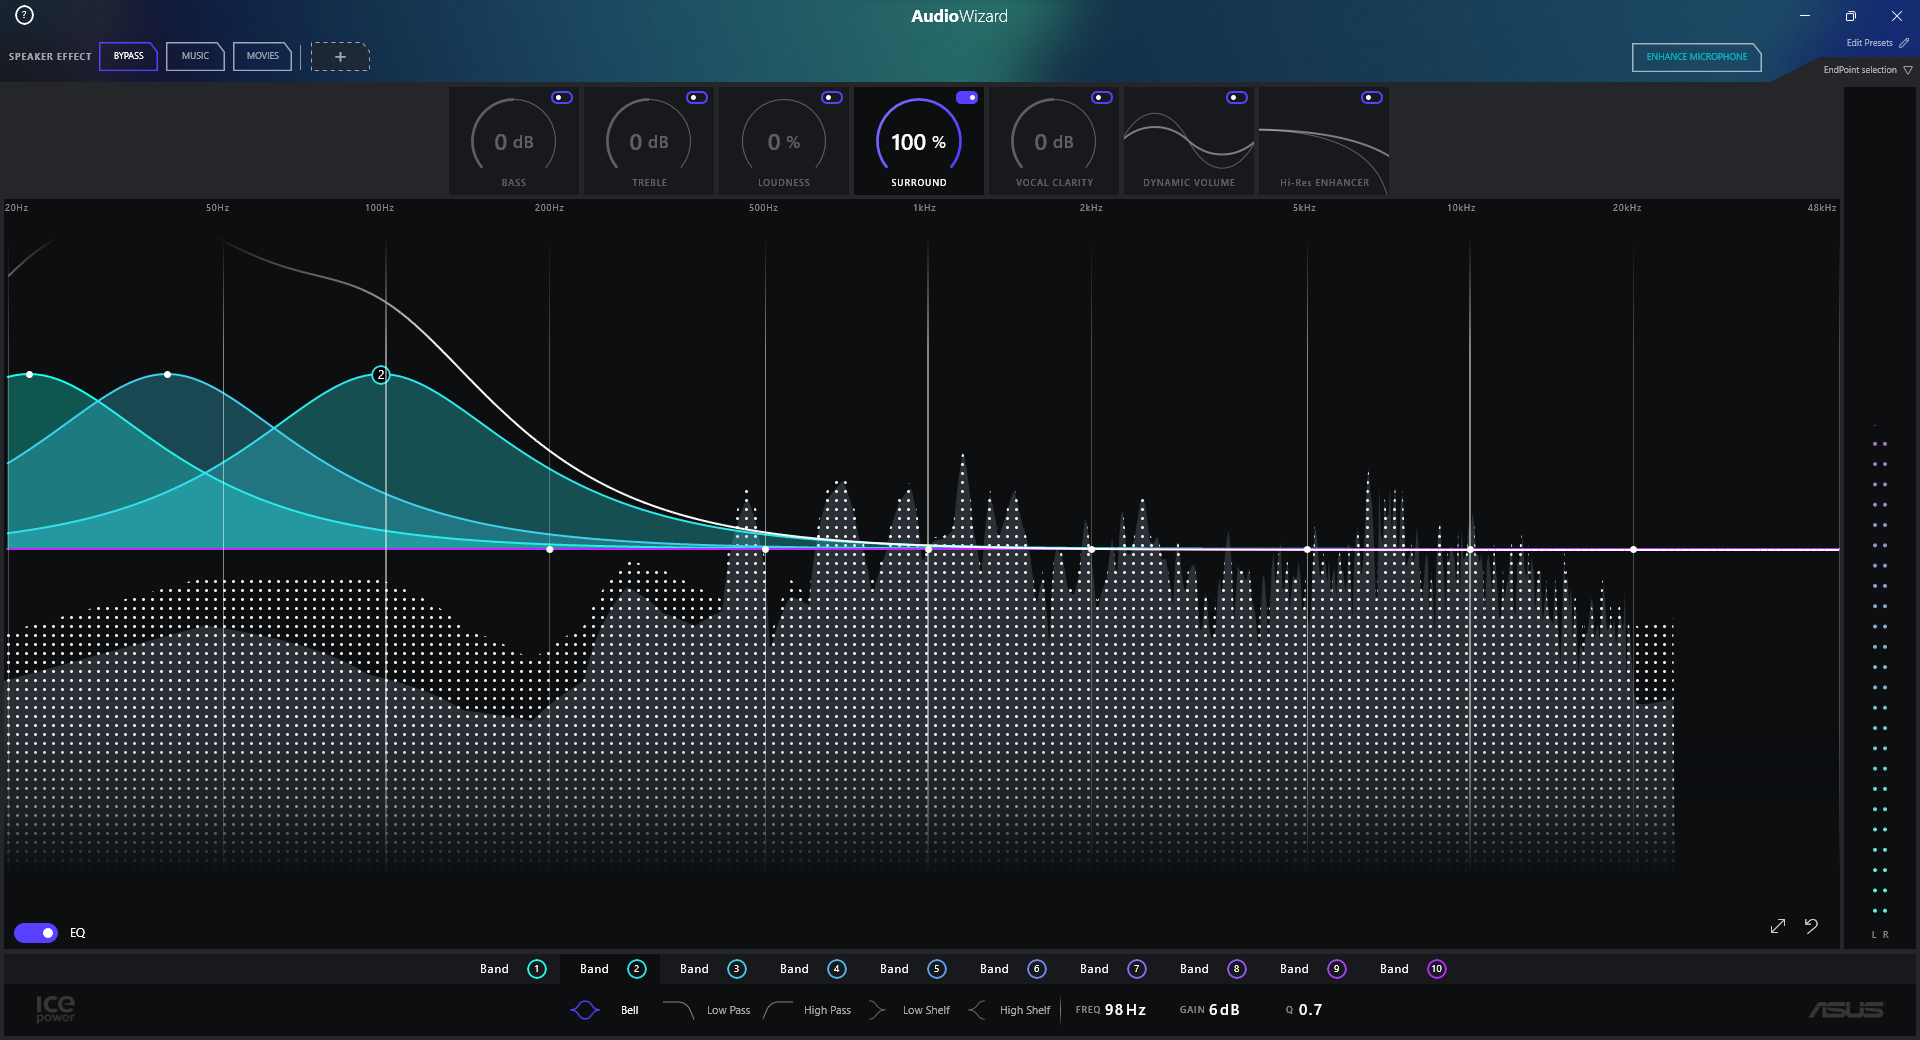The width and height of the screenshot is (1920, 1040).
Task: Select Band 8 in the band list
Action: coord(1212,969)
